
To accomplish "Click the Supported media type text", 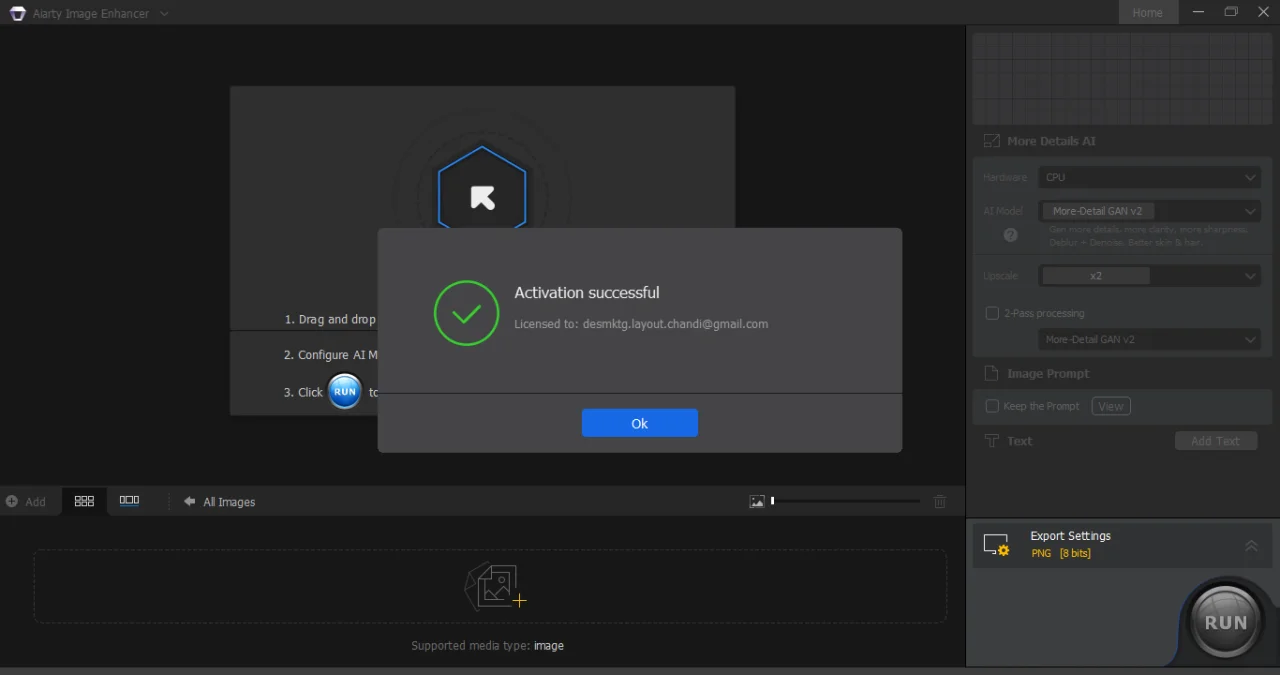I will 487,646.
